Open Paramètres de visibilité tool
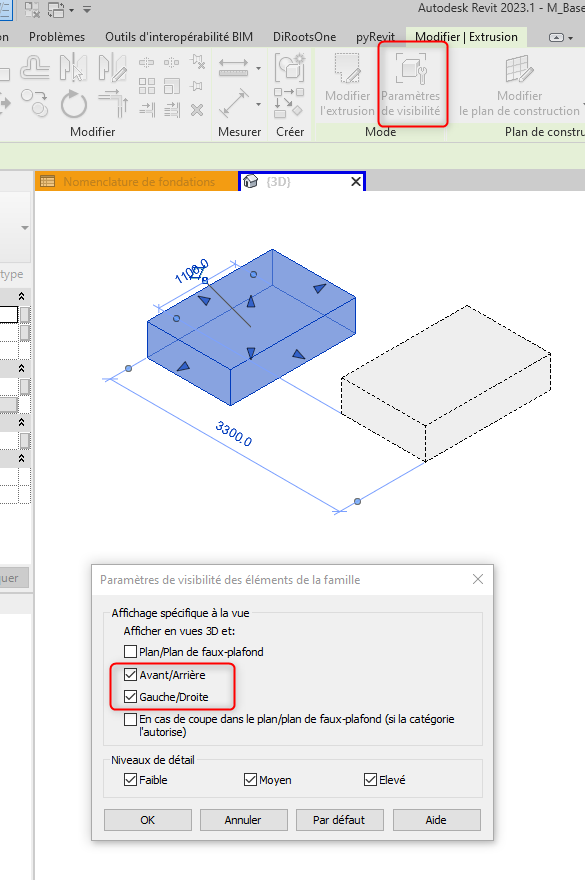Image resolution: width=585 pixels, height=880 pixels. click(411, 84)
